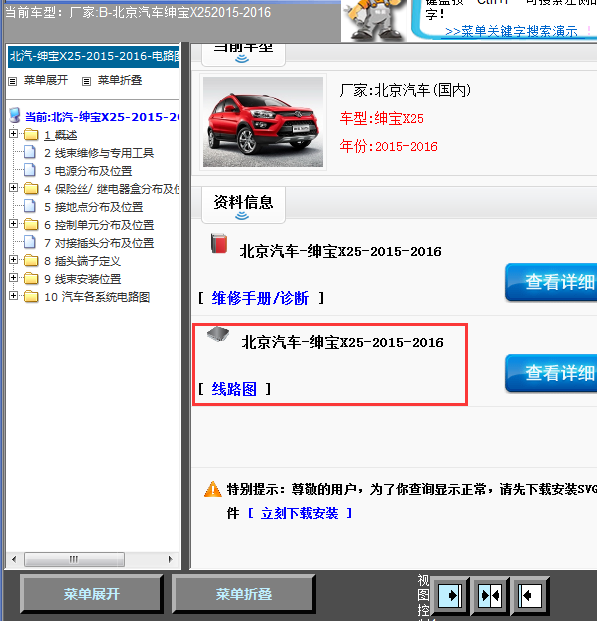Click the top 菜单展开 text link

pyautogui.click(x=46, y=80)
